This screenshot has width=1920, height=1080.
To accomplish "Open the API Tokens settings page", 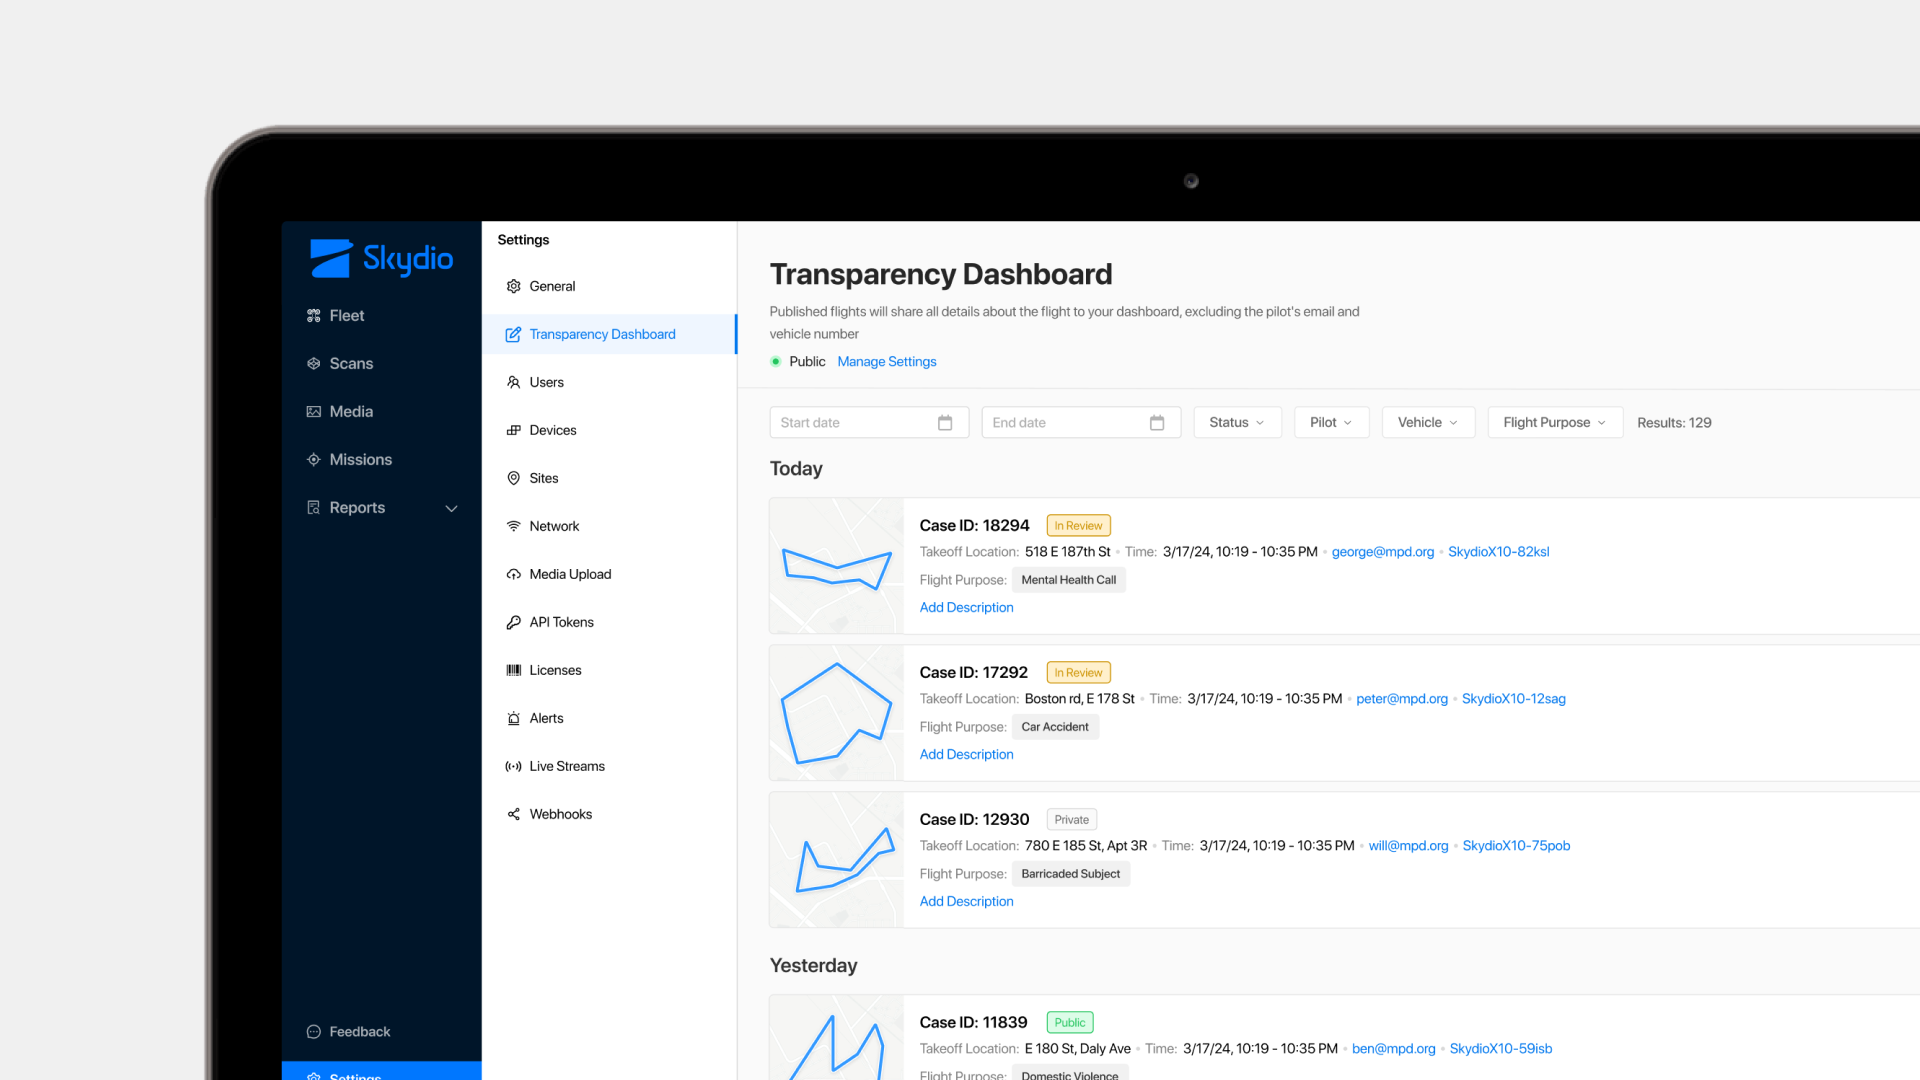I will [x=561, y=622].
